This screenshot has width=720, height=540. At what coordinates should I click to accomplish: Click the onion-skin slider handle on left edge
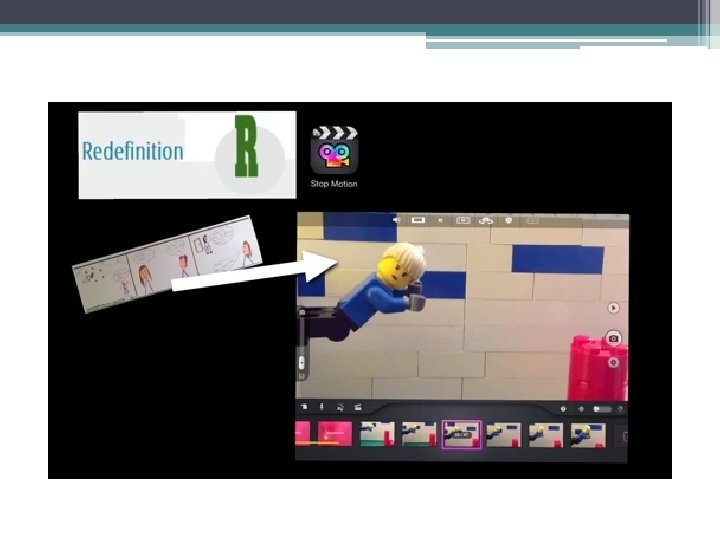(302, 362)
